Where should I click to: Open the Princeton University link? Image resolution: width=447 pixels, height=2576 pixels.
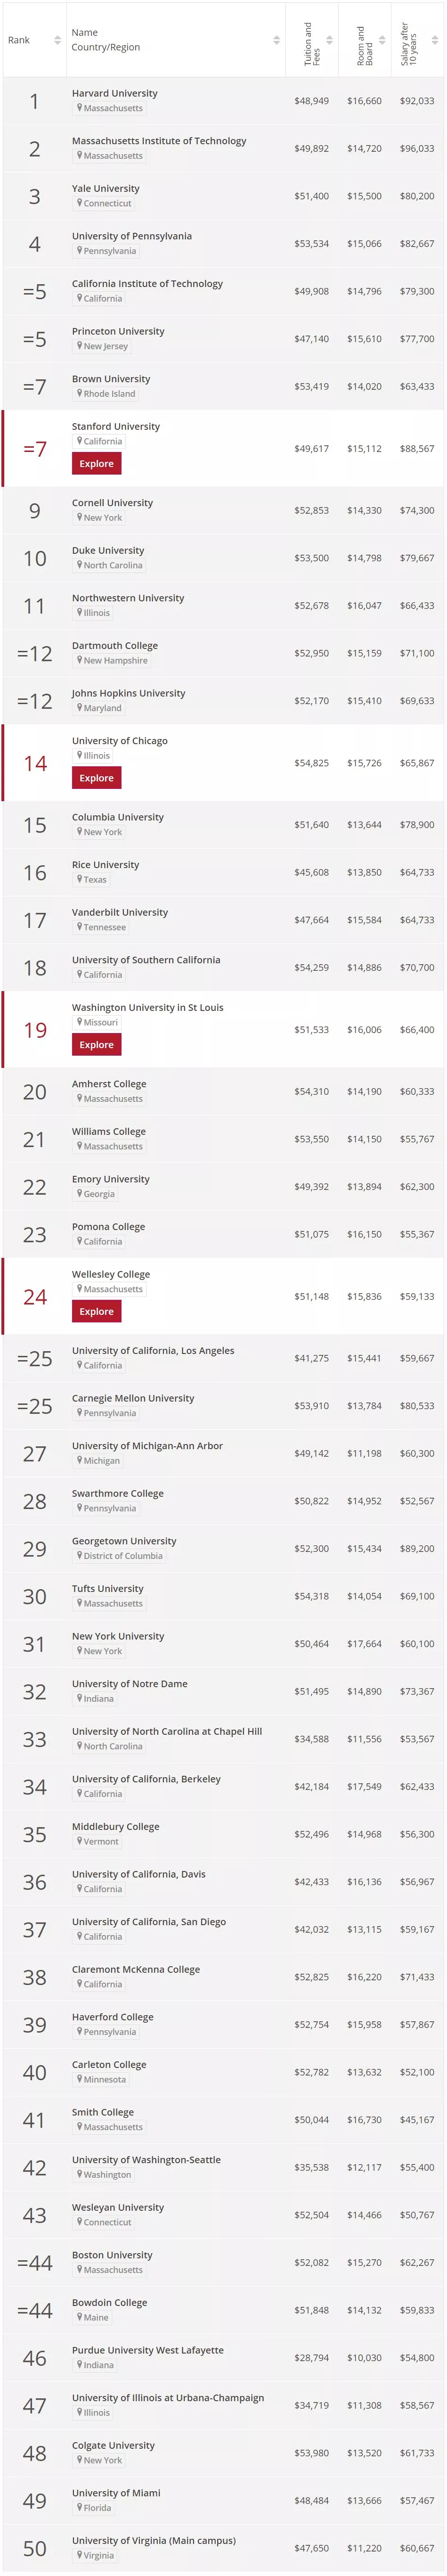click(118, 331)
